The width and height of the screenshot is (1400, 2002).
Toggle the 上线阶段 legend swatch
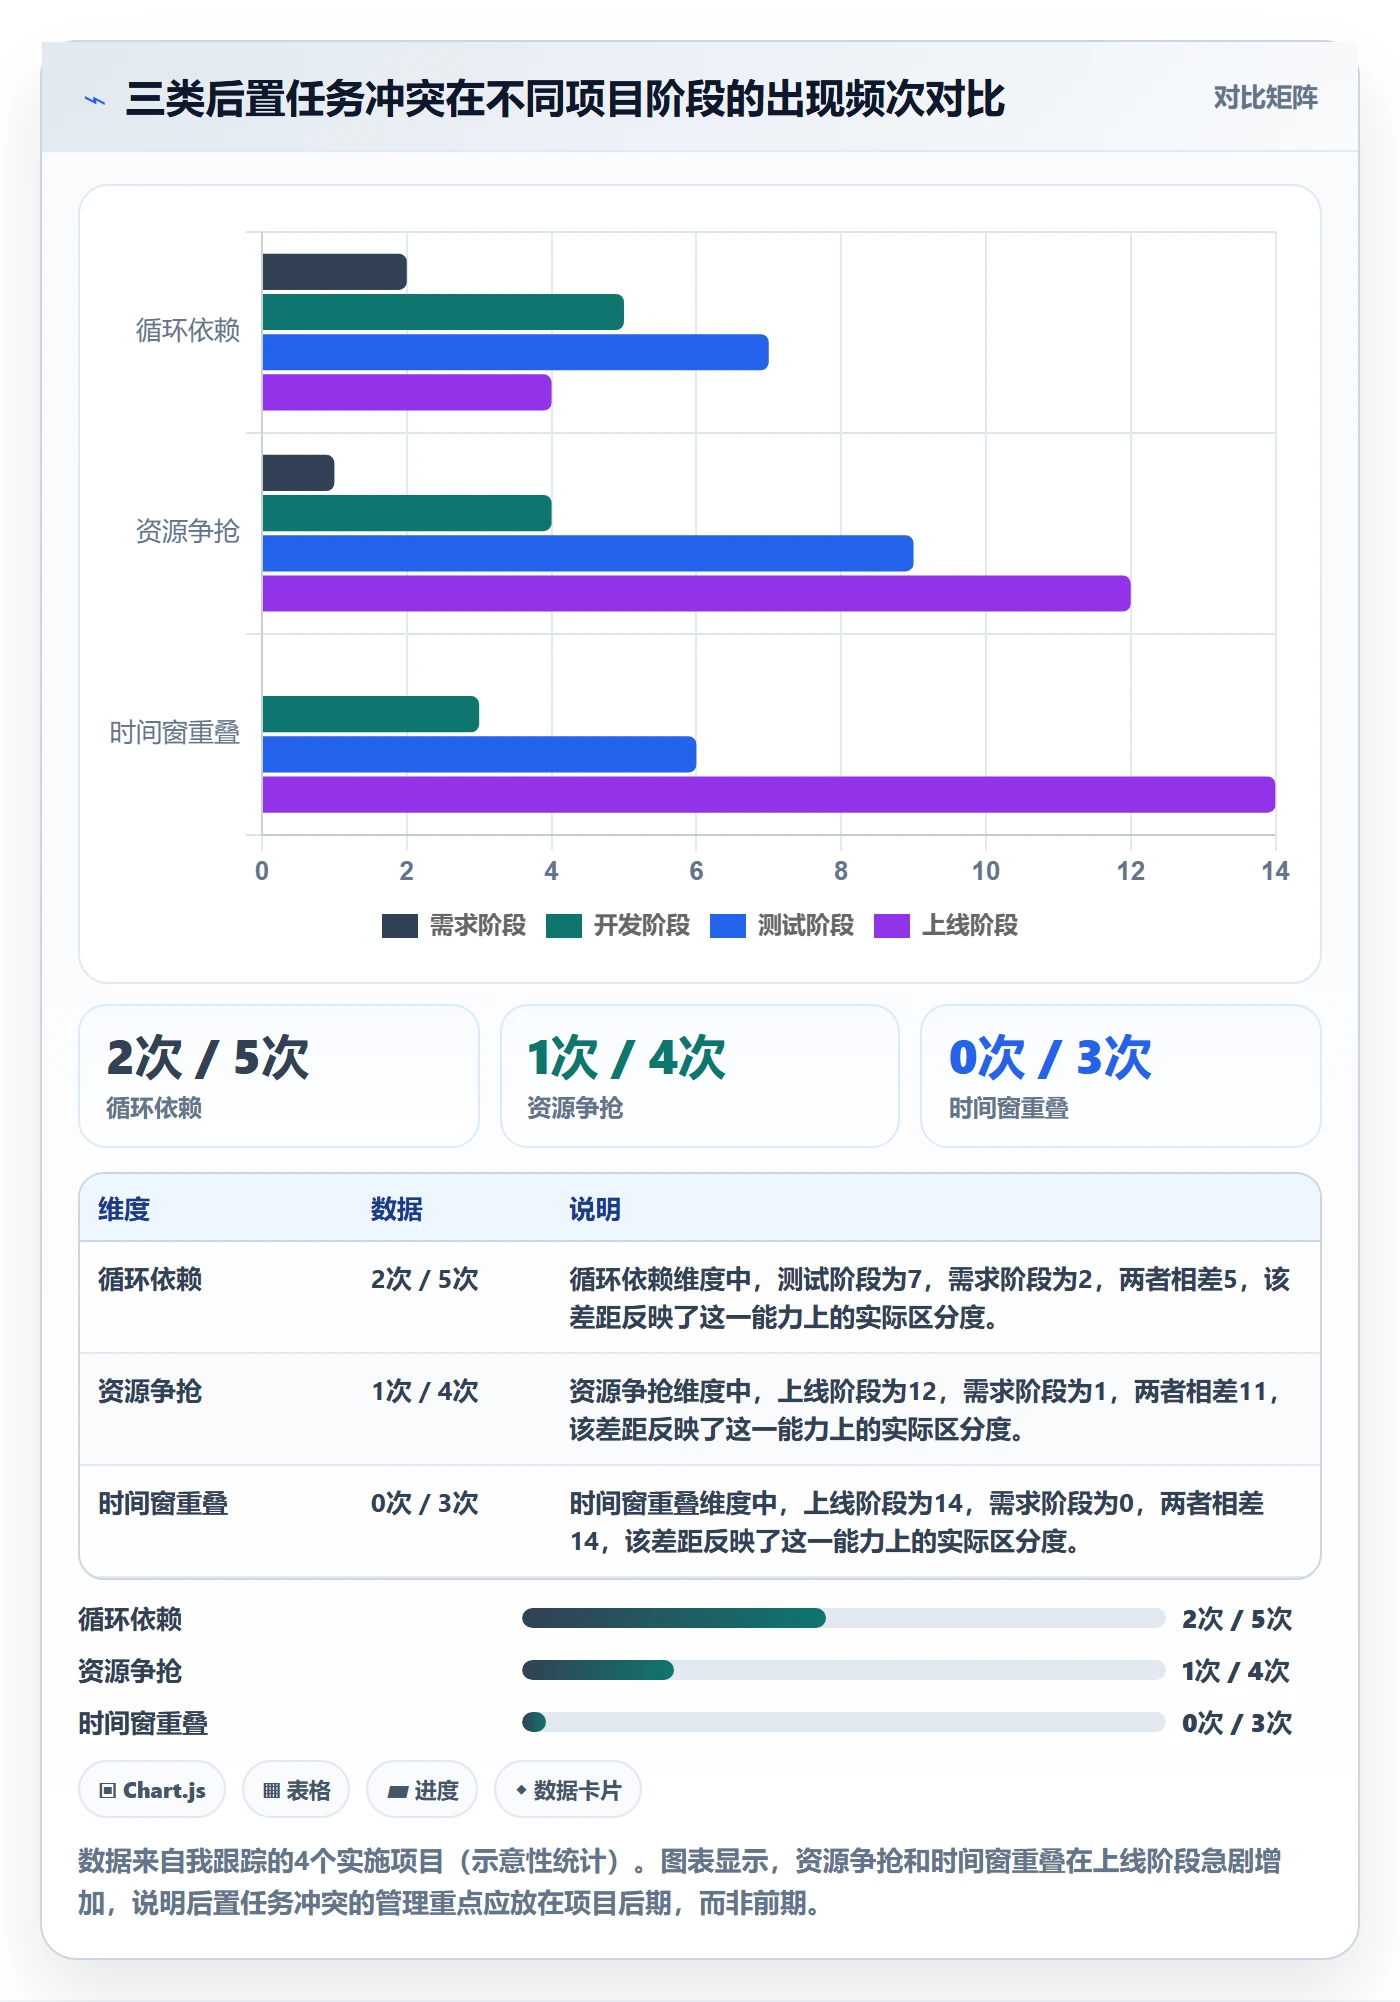[891, 926]
